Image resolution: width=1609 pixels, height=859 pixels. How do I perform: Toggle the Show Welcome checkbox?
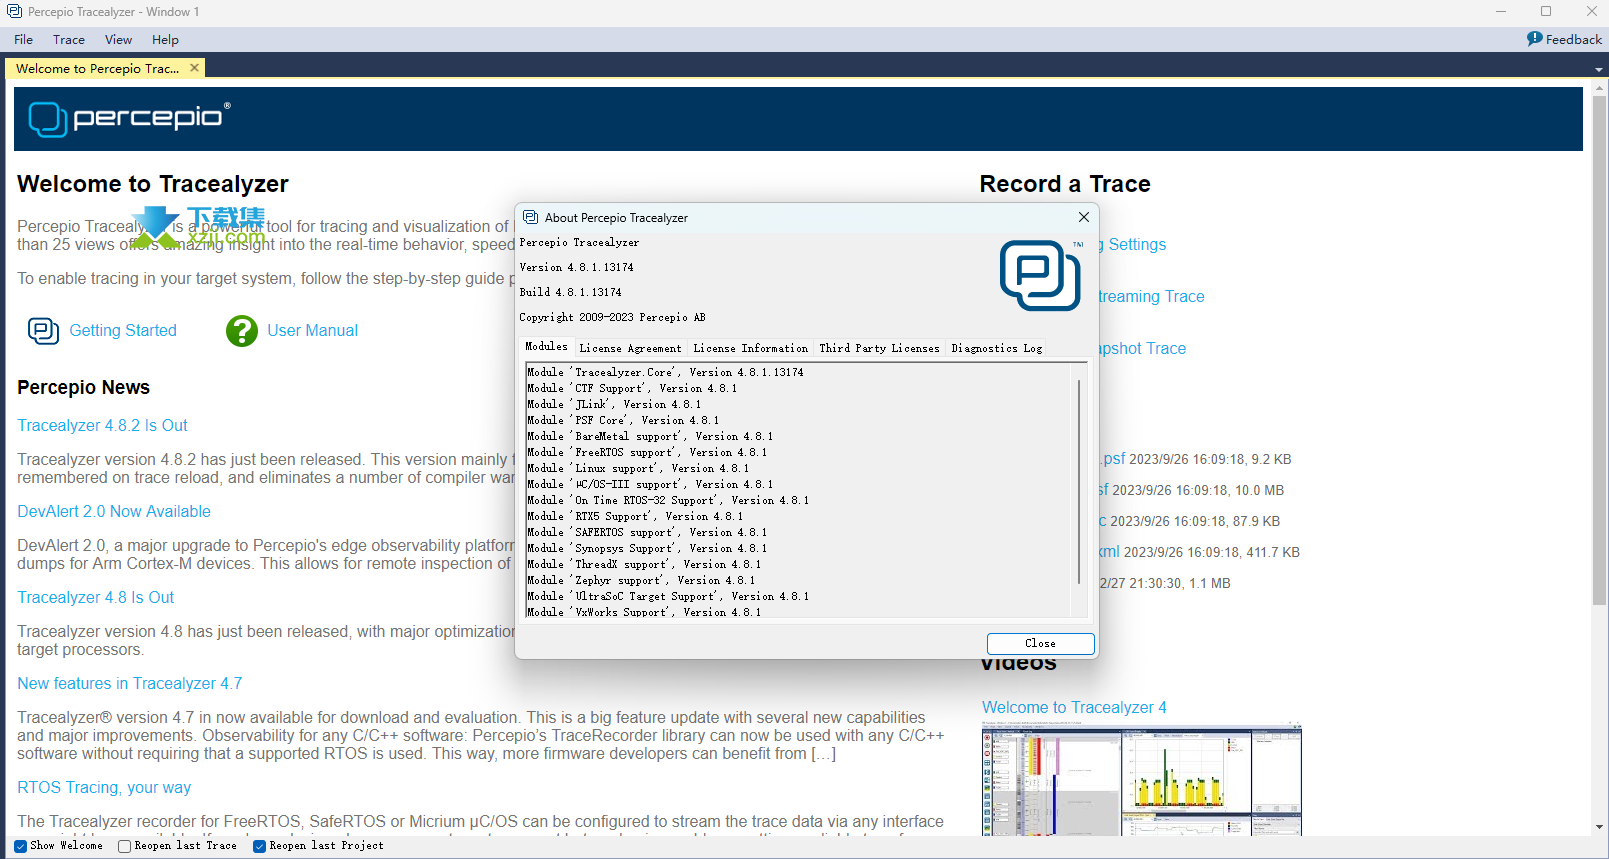pyautogui.click(x=20, y=846)
